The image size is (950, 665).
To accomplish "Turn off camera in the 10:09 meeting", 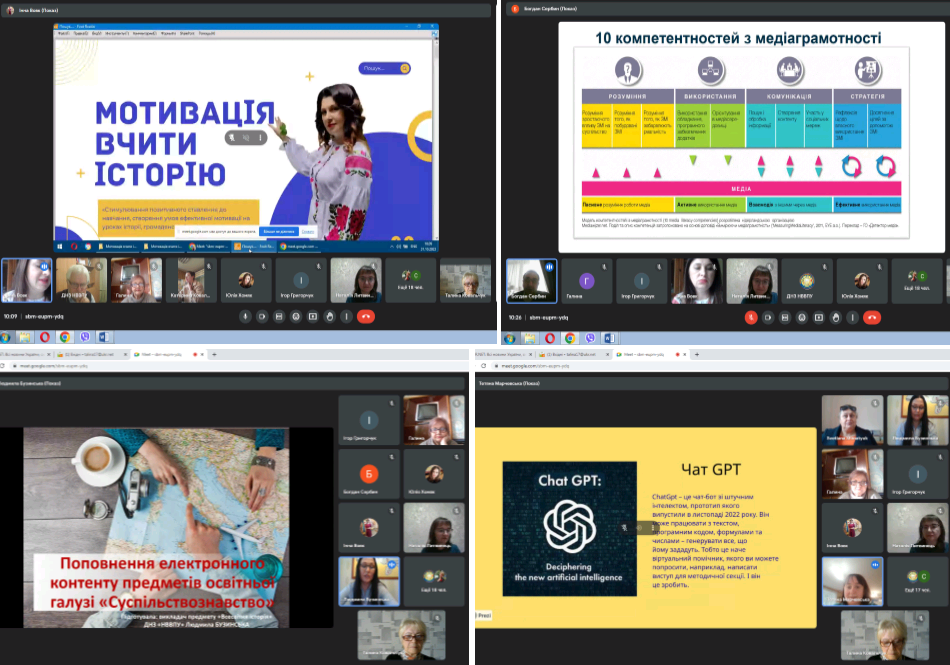I will (262, 316).
